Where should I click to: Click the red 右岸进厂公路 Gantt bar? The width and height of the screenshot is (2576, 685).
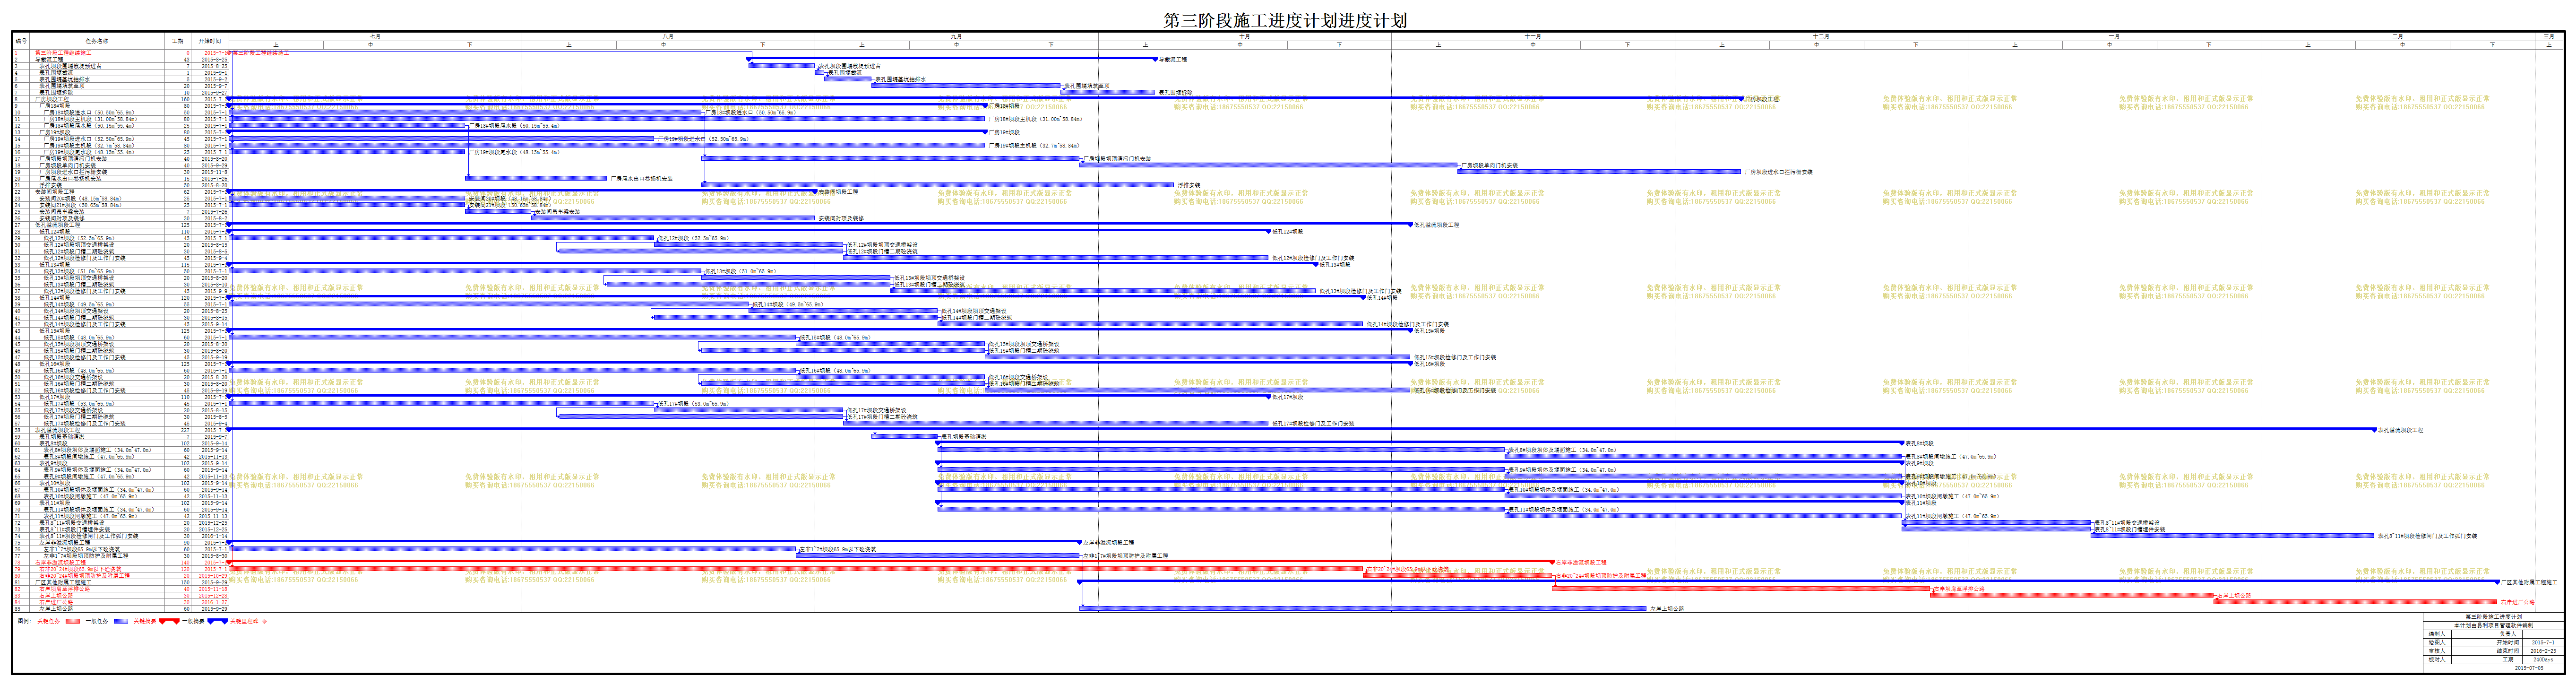tap(2355, 602)
